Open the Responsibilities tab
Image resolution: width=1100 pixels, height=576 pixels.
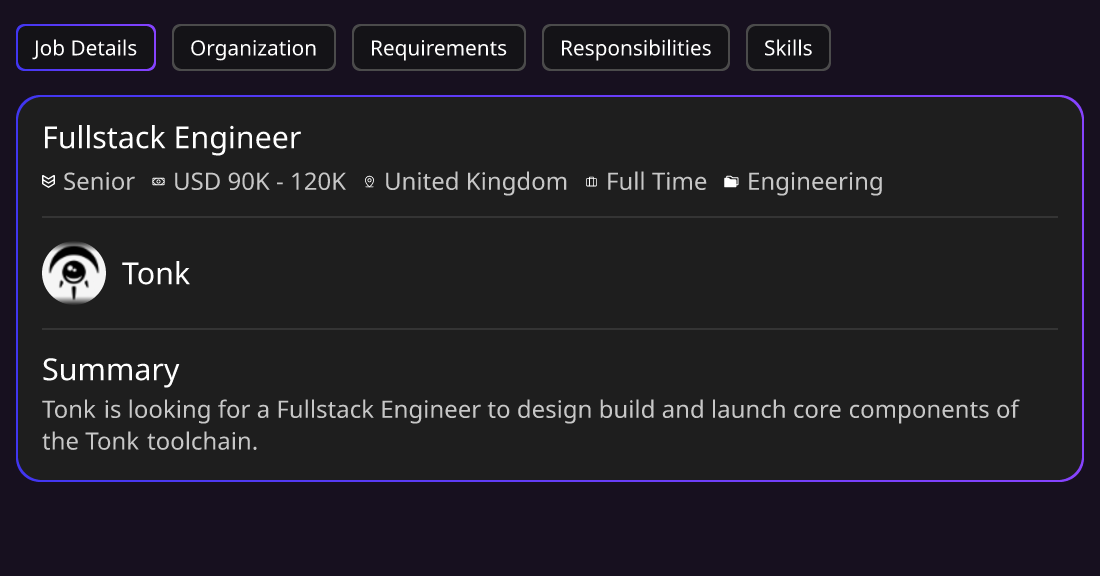click(636, 48)
